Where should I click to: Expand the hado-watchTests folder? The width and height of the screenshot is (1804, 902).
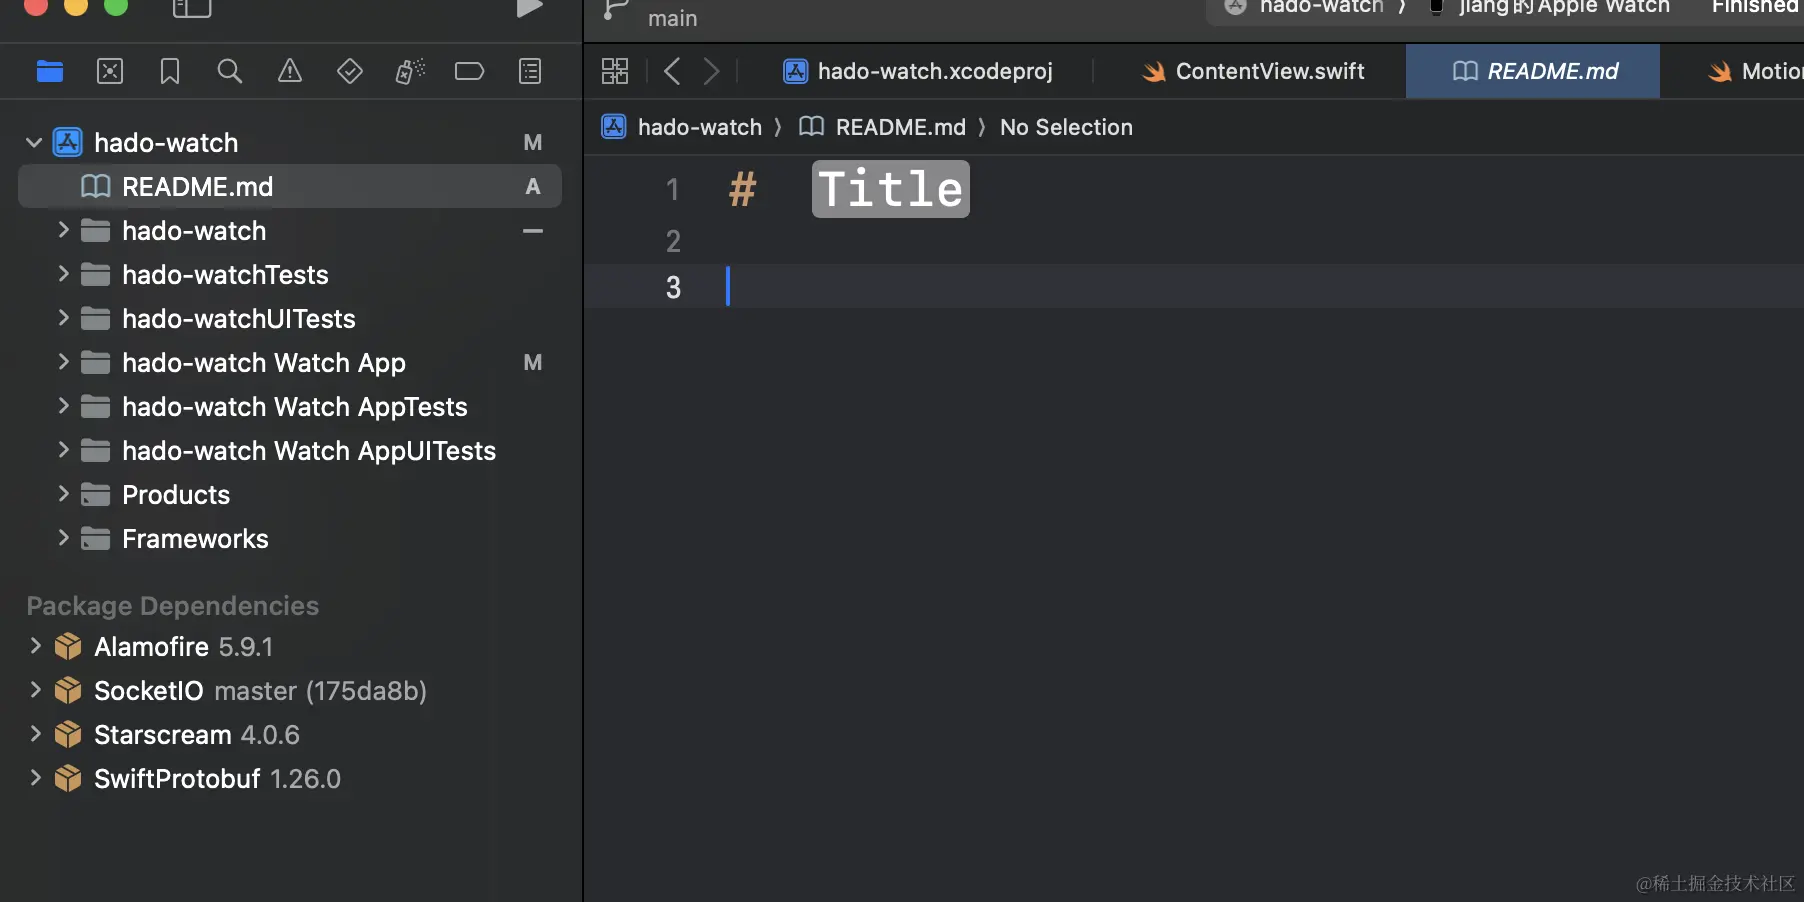tap(63, 274)
